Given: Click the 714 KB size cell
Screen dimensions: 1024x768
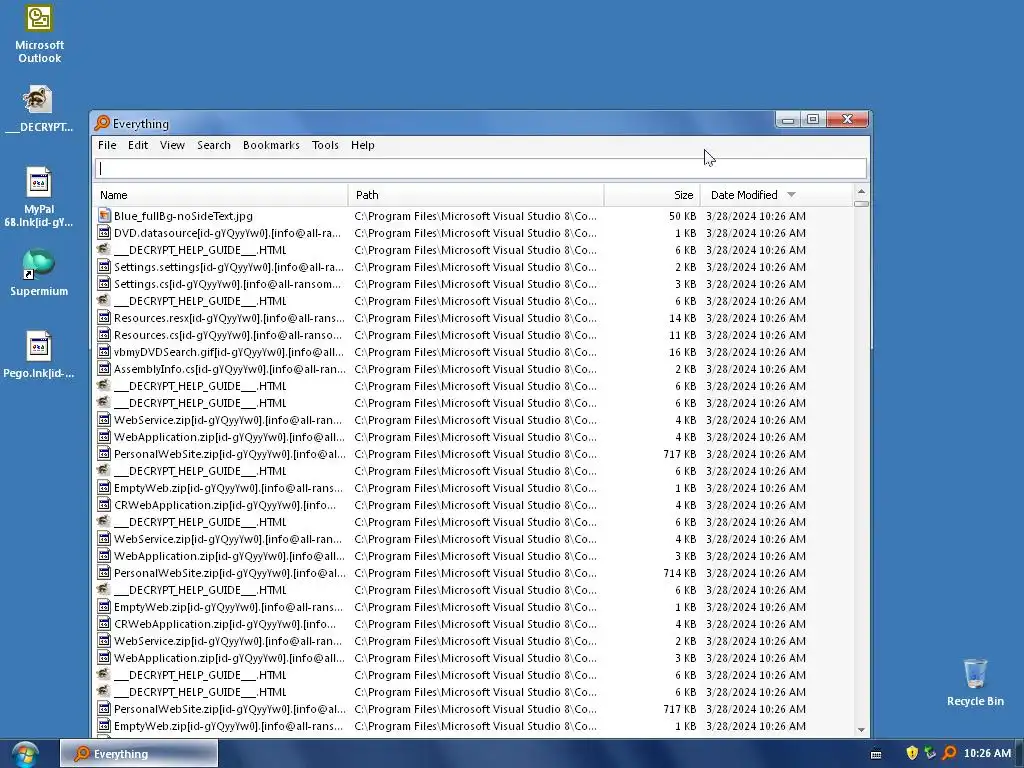Looking at the screenshot, I should coord(679,573).
